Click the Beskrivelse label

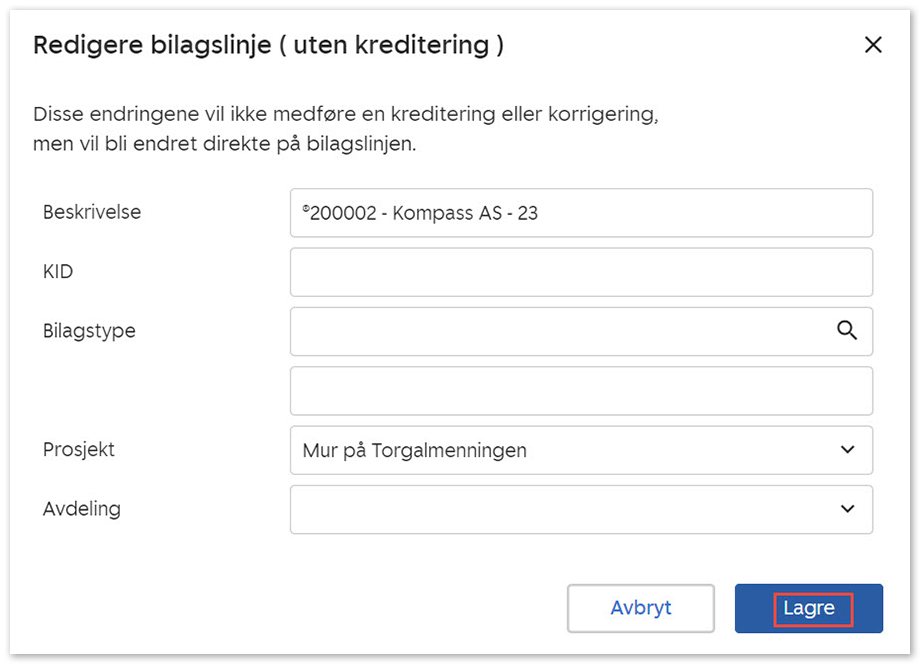click(92, 212)
